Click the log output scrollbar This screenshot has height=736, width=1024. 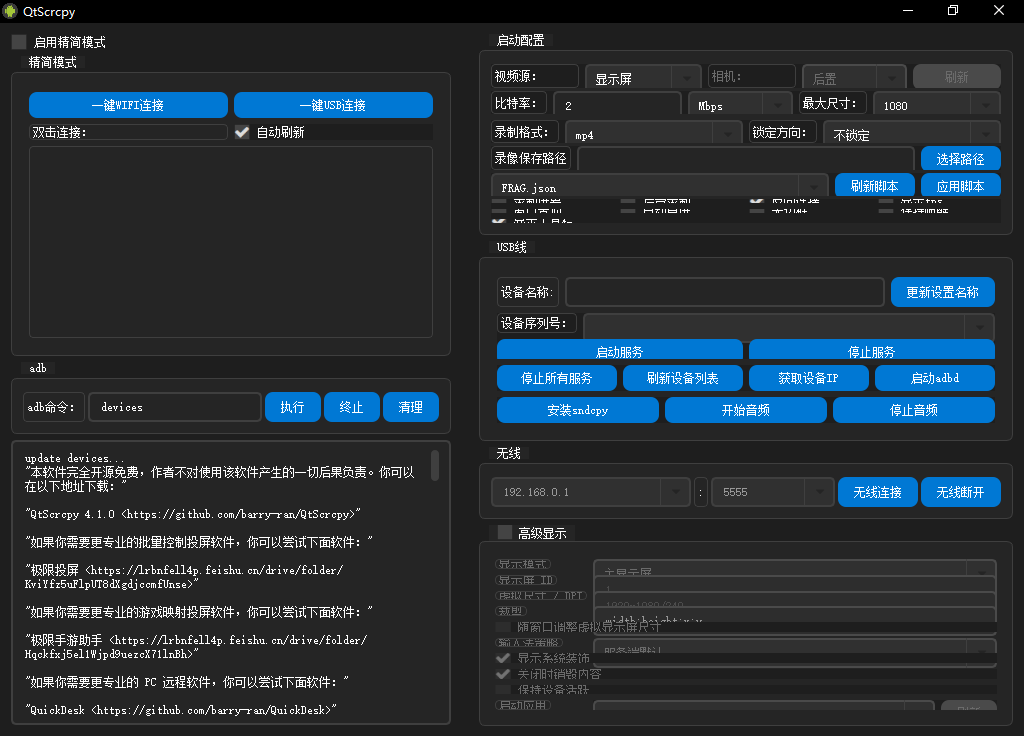pos(435,465)
